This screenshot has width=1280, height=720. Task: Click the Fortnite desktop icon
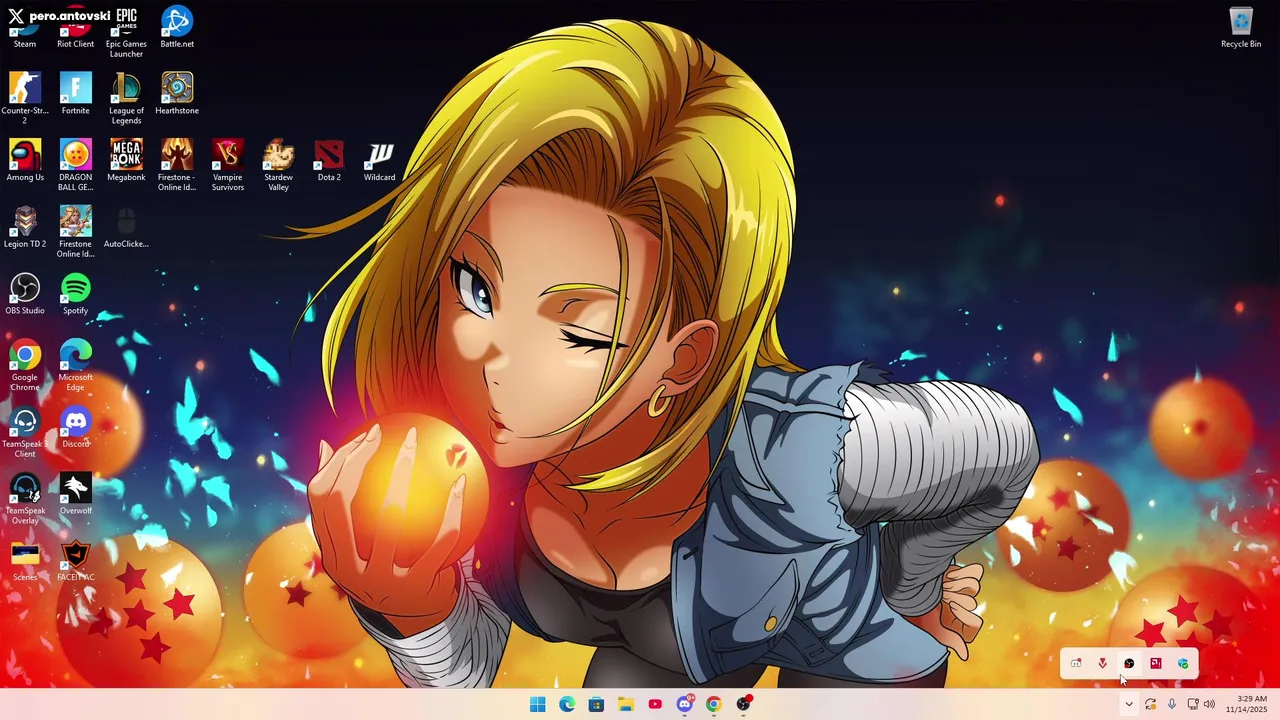pyautogui.click(x=75, y=94)
